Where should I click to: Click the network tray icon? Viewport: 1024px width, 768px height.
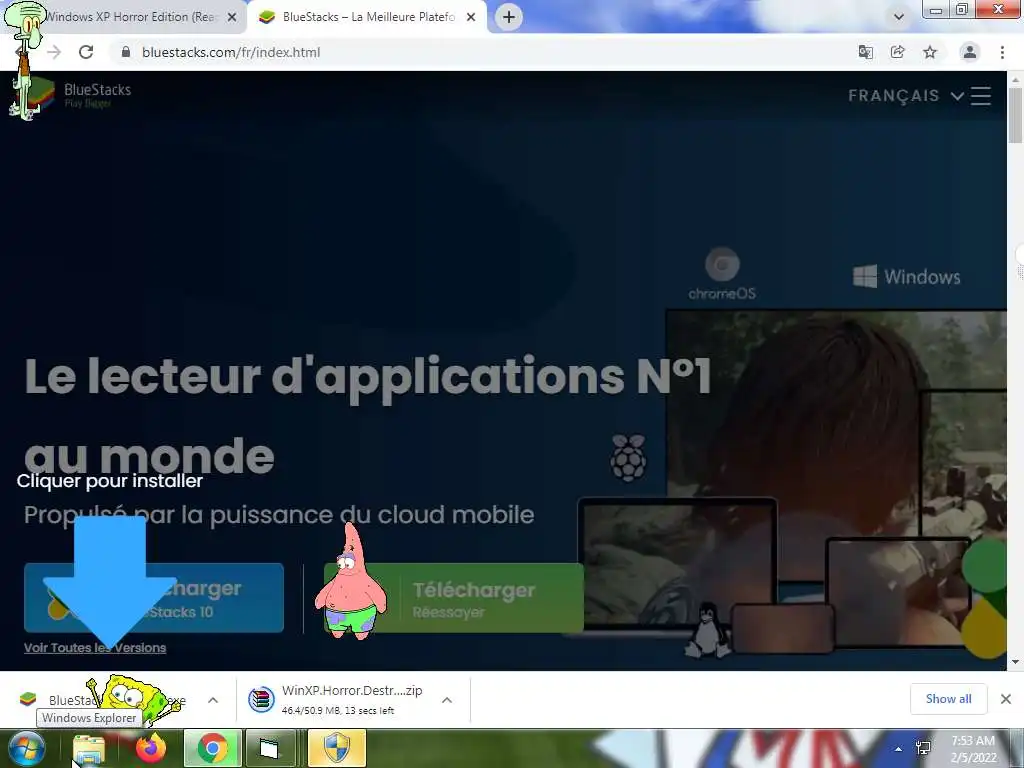click(x=923, y=749)
